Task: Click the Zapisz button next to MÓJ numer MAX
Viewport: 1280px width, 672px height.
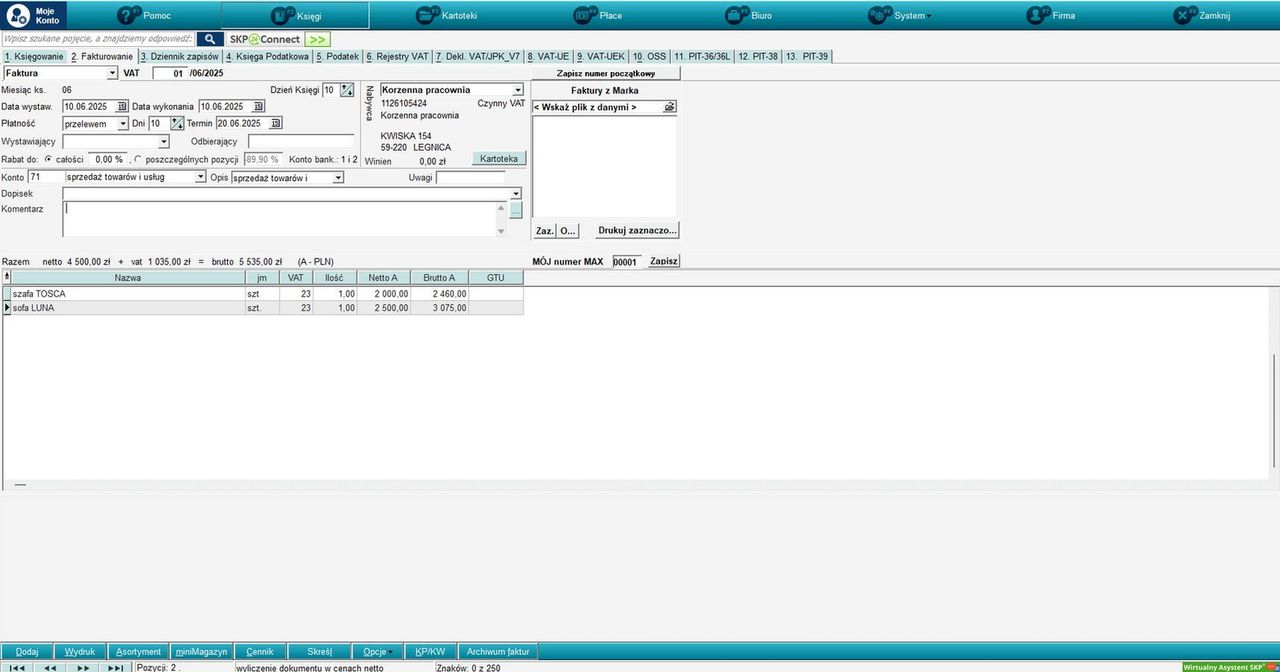Action: point(664,261)
